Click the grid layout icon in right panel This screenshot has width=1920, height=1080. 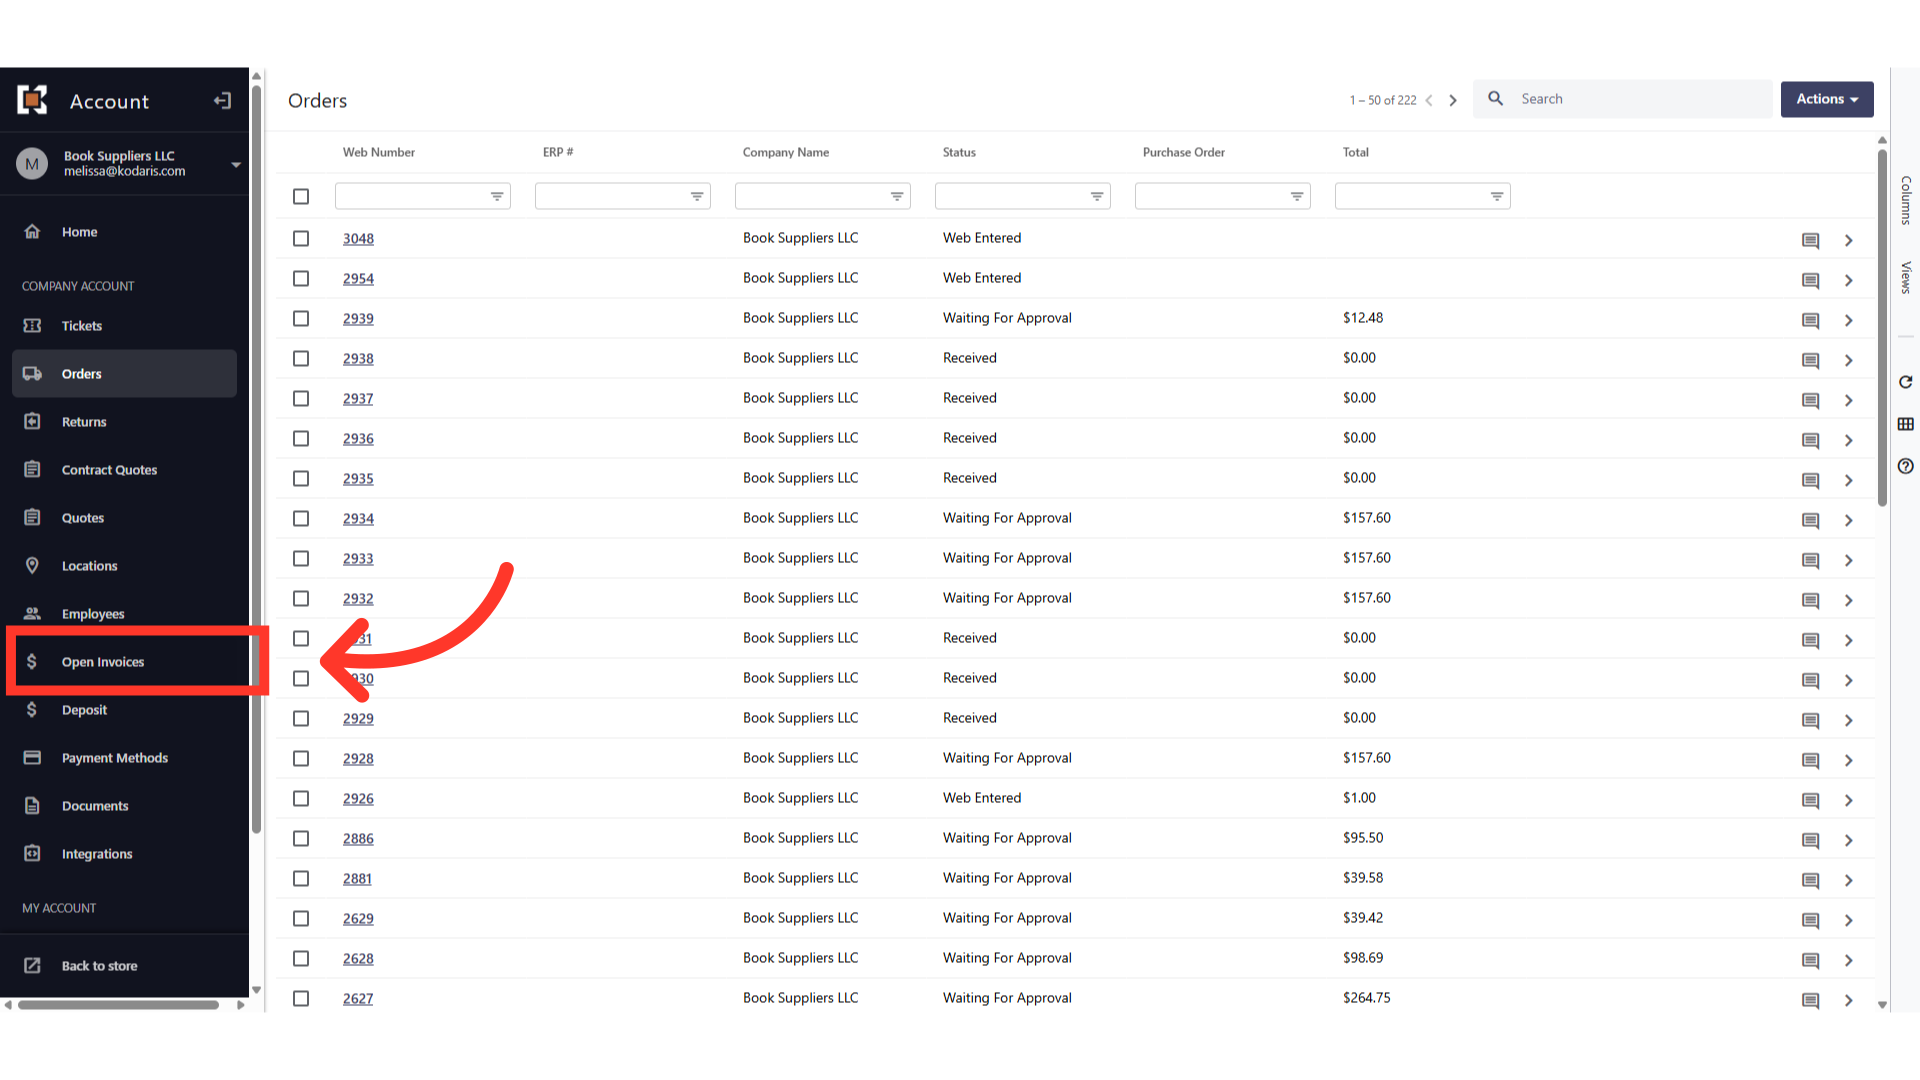coord(1905,424)
